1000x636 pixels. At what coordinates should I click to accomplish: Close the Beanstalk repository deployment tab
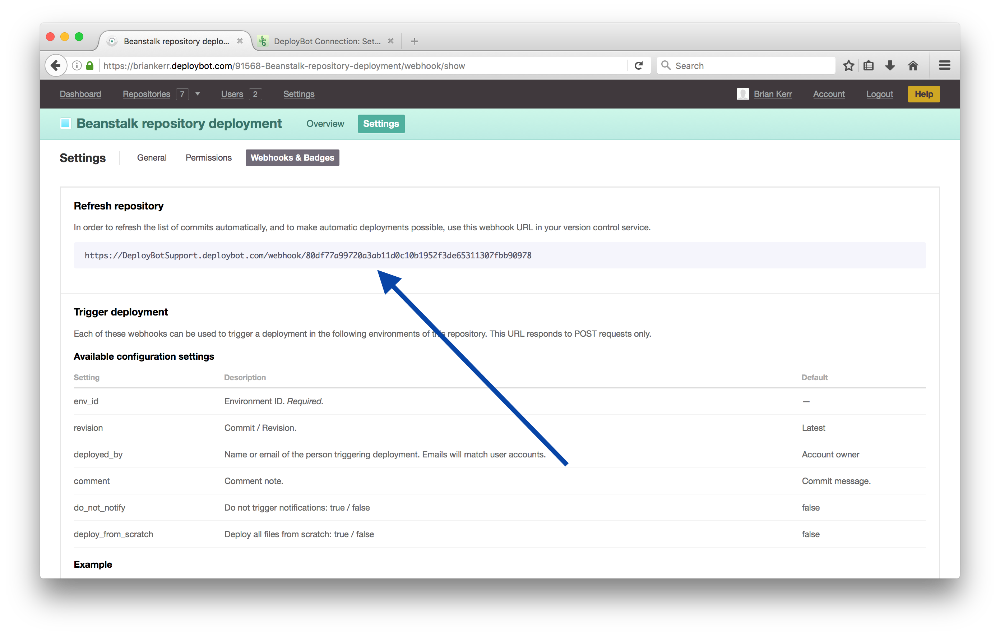tap(240, 41)
